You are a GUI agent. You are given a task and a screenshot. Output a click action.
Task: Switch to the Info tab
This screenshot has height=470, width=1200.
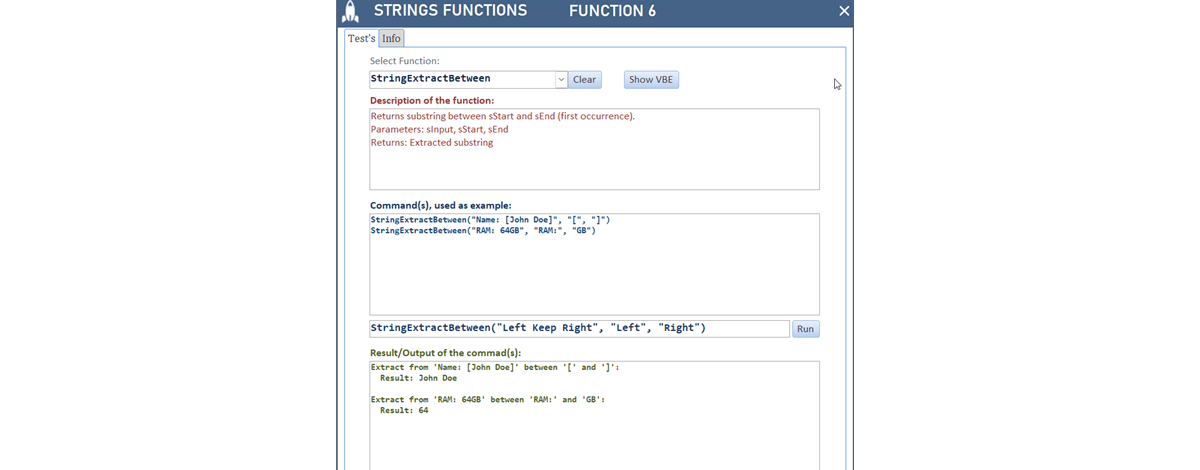[x=391, y=38]
